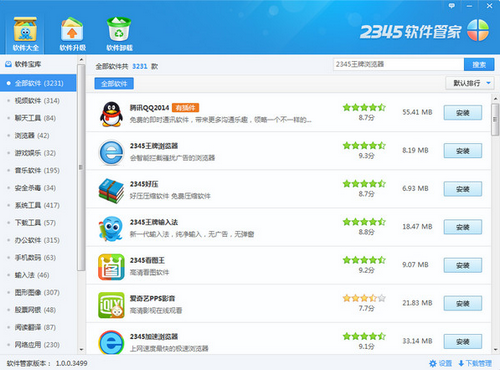This screenshot has height=370, width=500.
Task: Click sidebar scroll-down arrow
Action: [x=81, y=350]
